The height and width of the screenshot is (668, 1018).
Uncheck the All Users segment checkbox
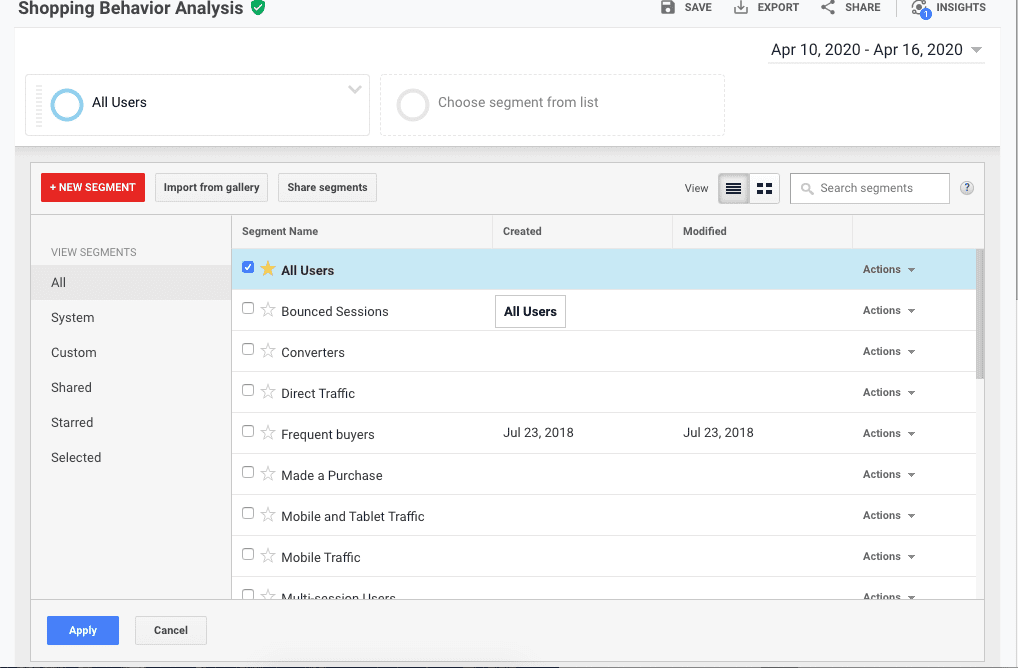248,268
